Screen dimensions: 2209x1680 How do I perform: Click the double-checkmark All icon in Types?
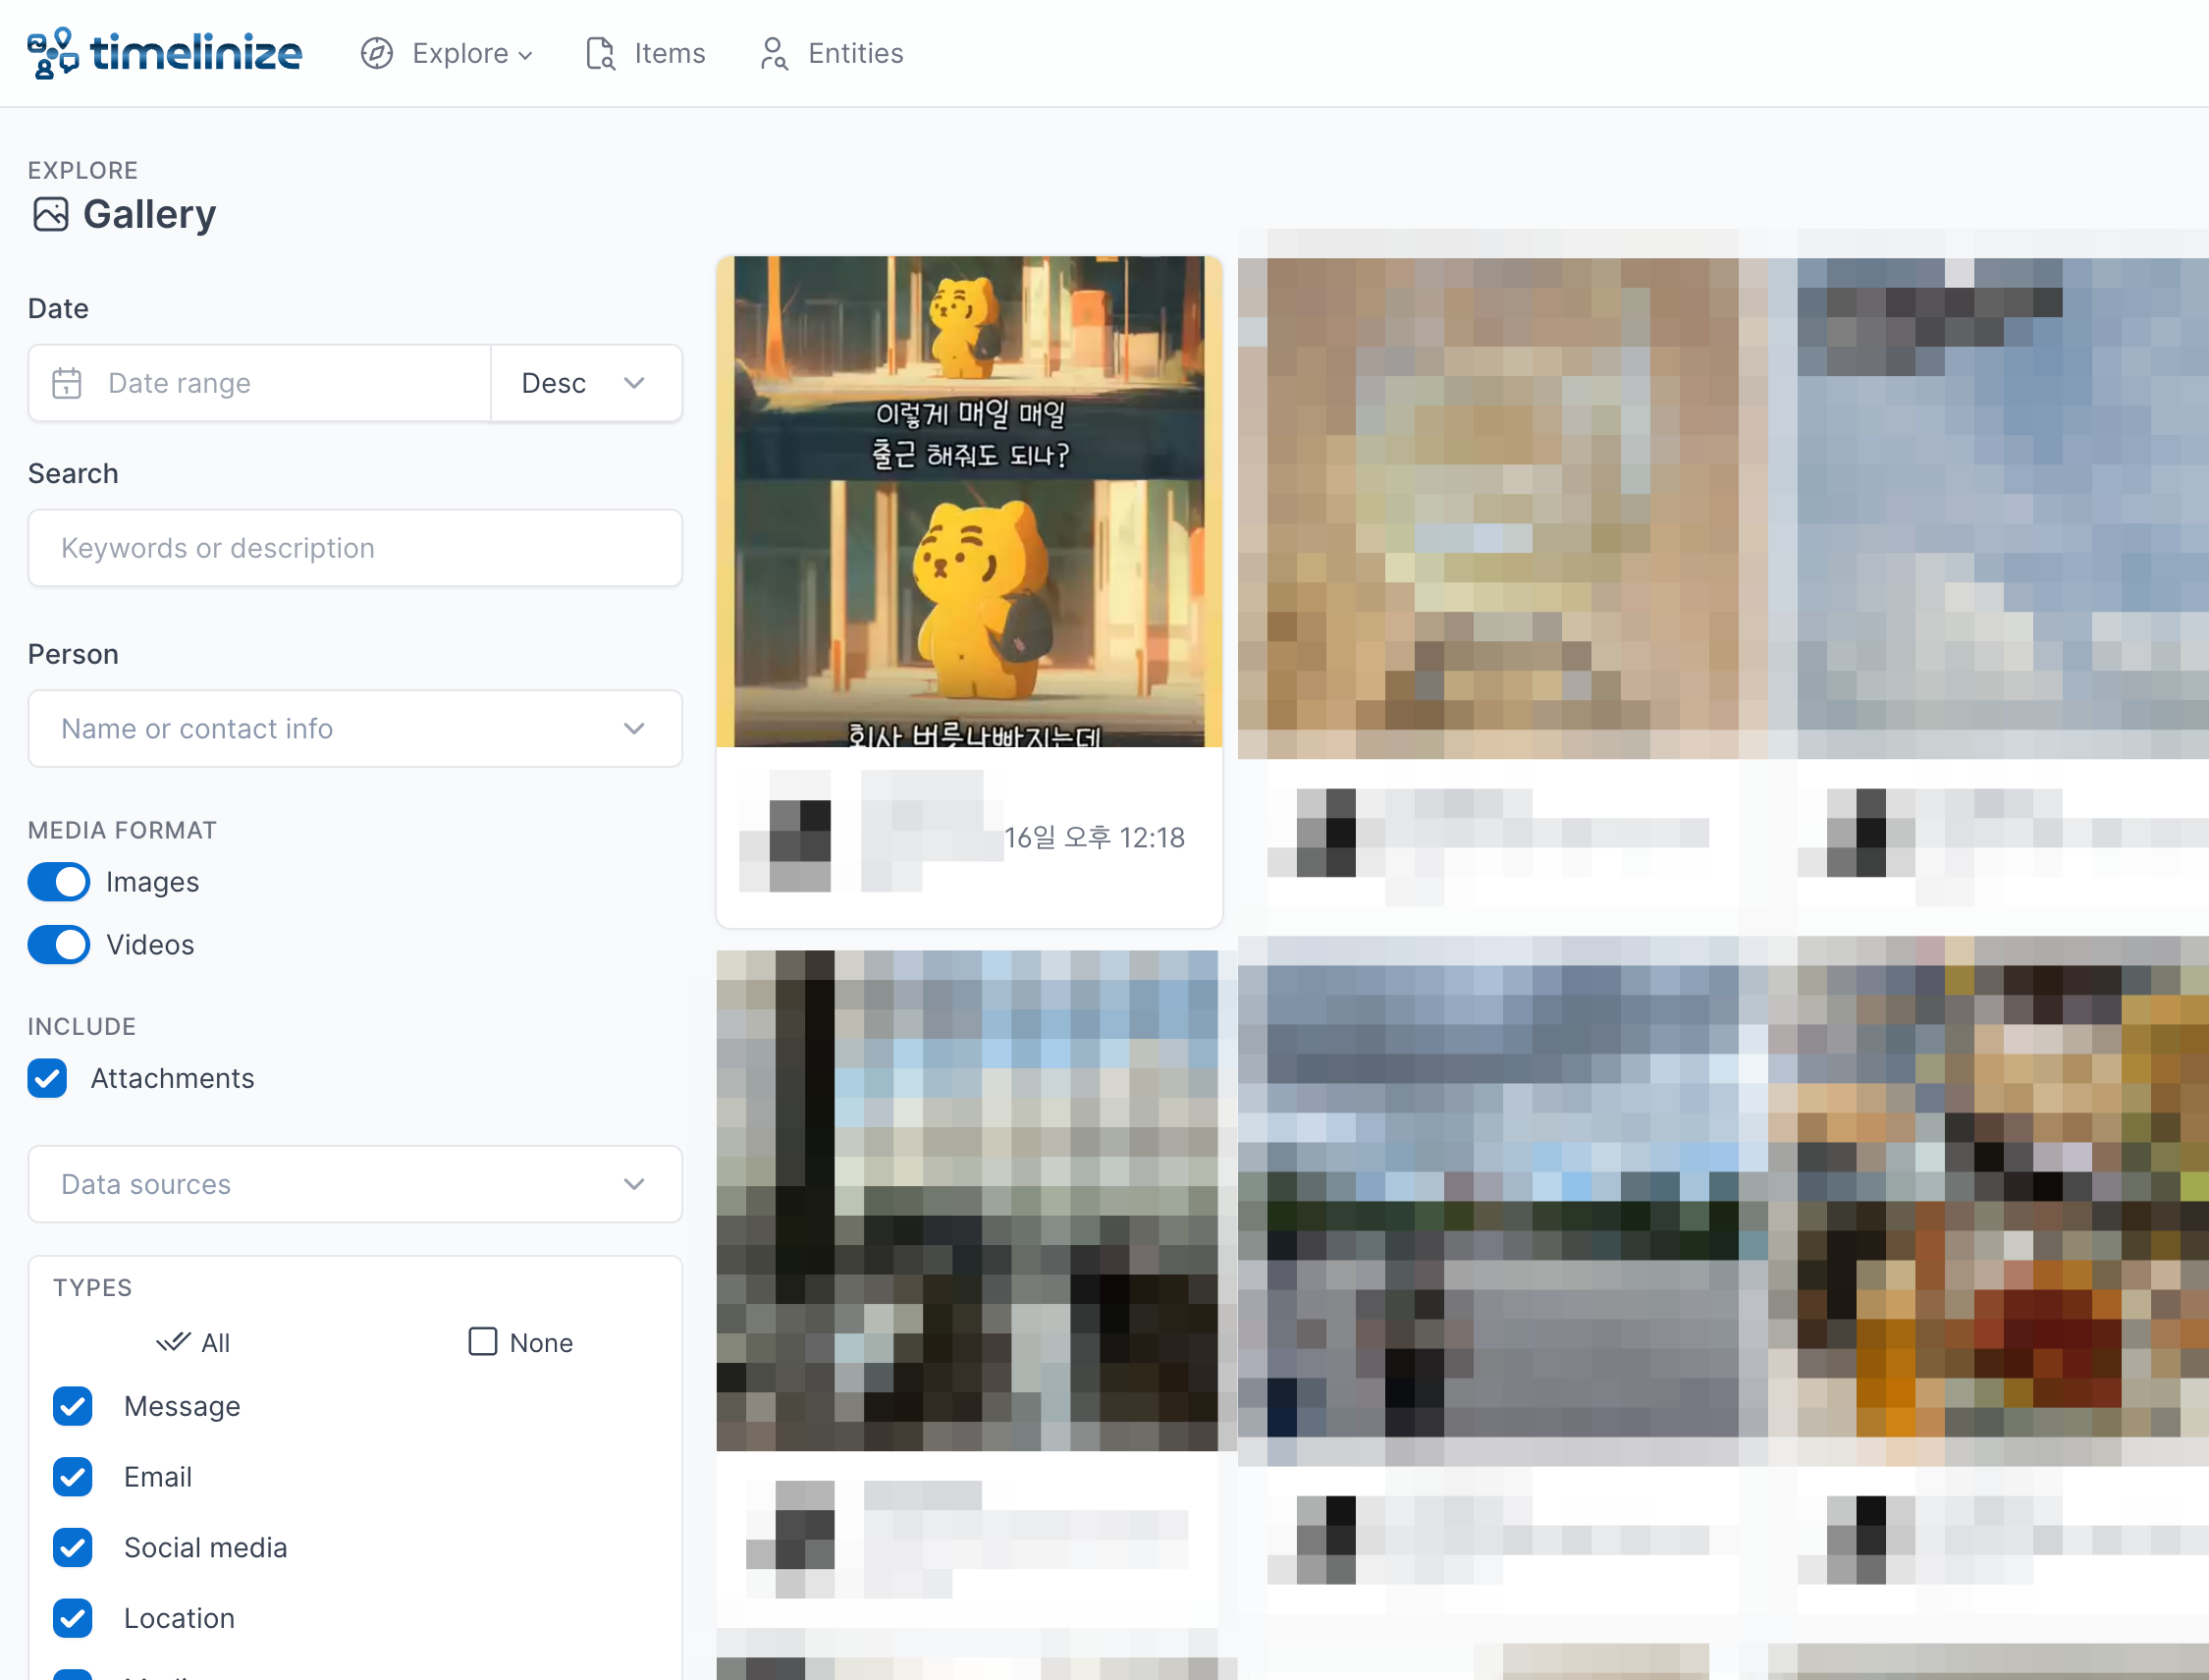point(173,1342)
